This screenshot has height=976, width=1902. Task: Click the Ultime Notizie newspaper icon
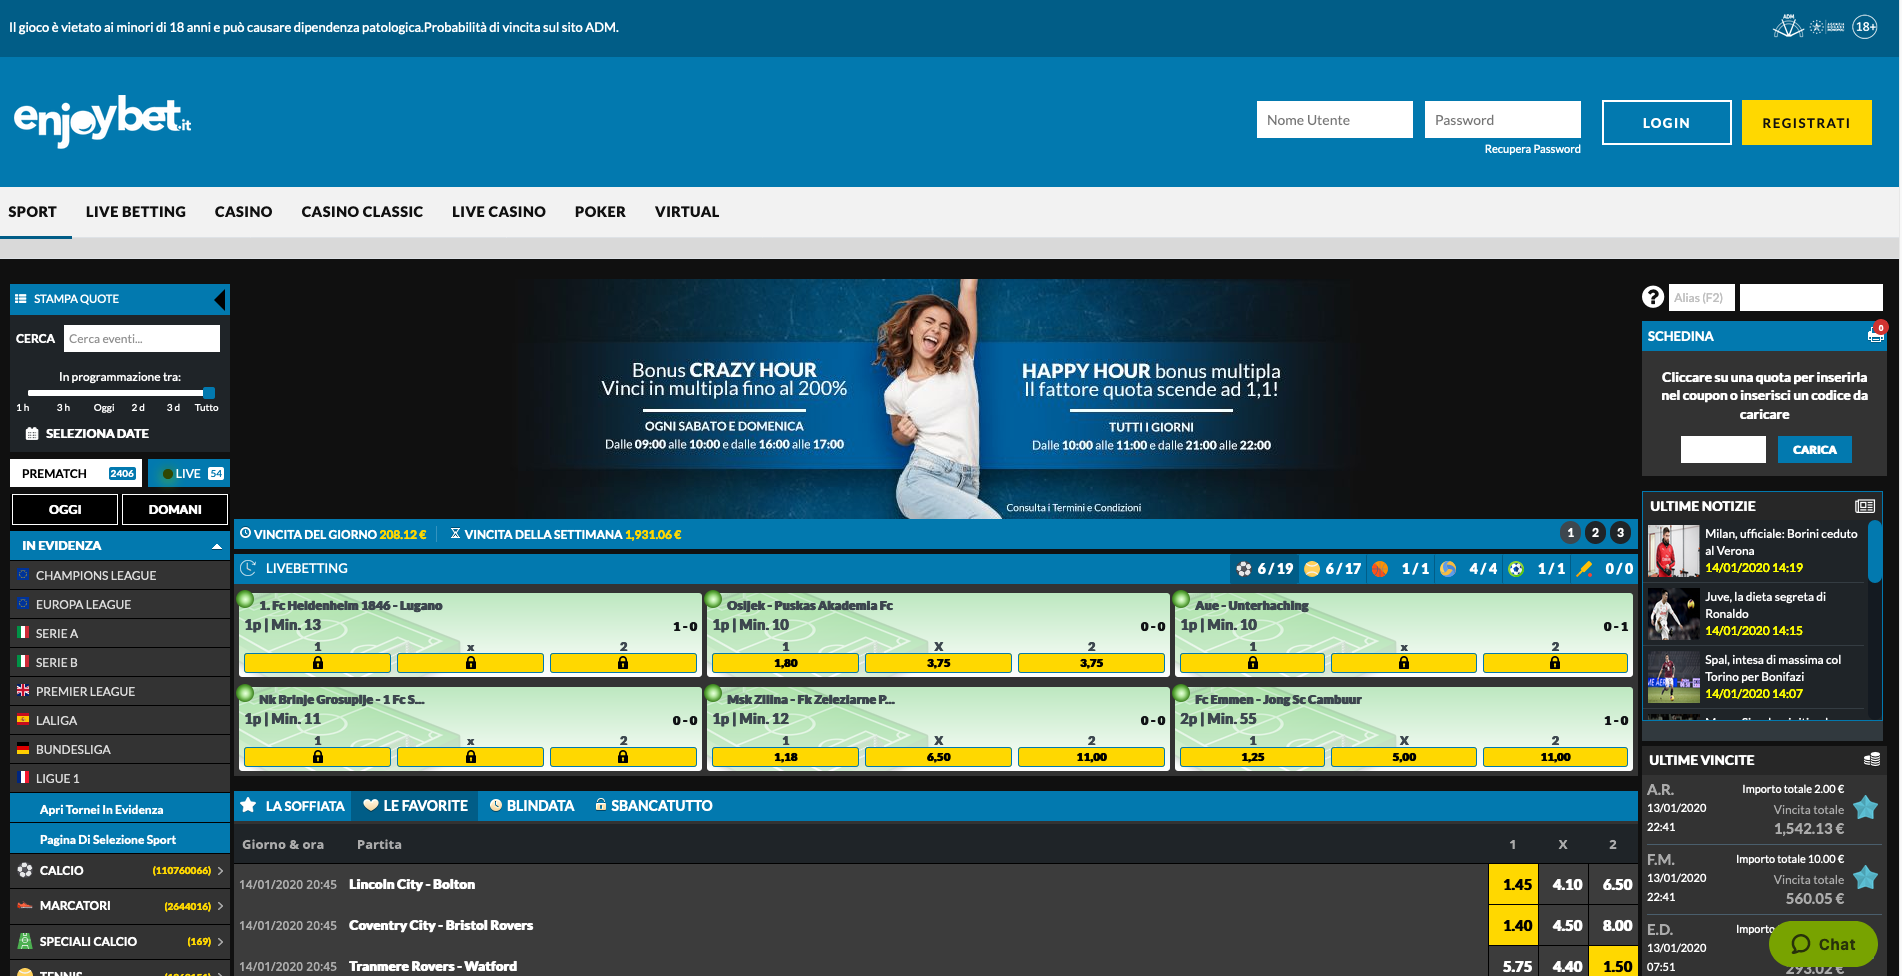tap(1864, 506)
